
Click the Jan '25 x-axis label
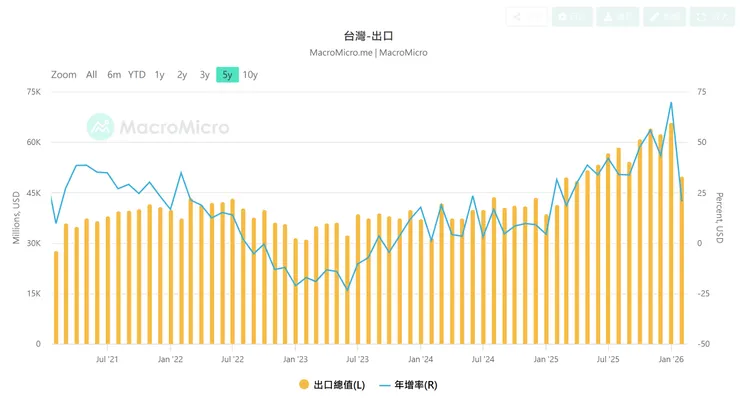[546, 359]
